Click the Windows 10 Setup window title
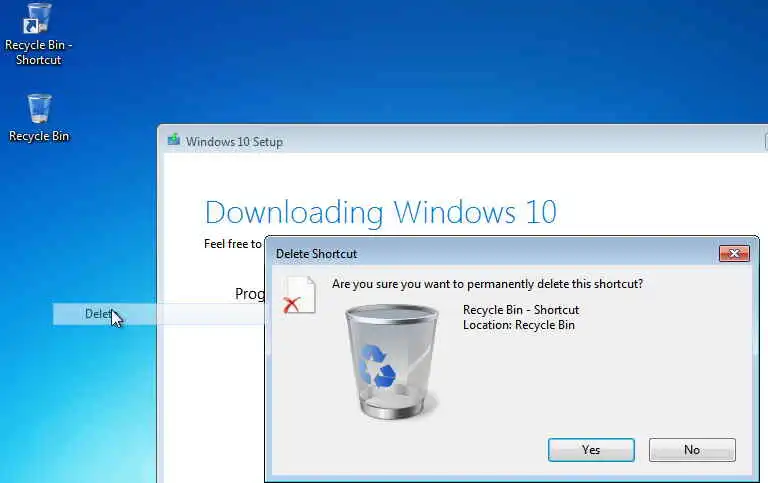 234,142
